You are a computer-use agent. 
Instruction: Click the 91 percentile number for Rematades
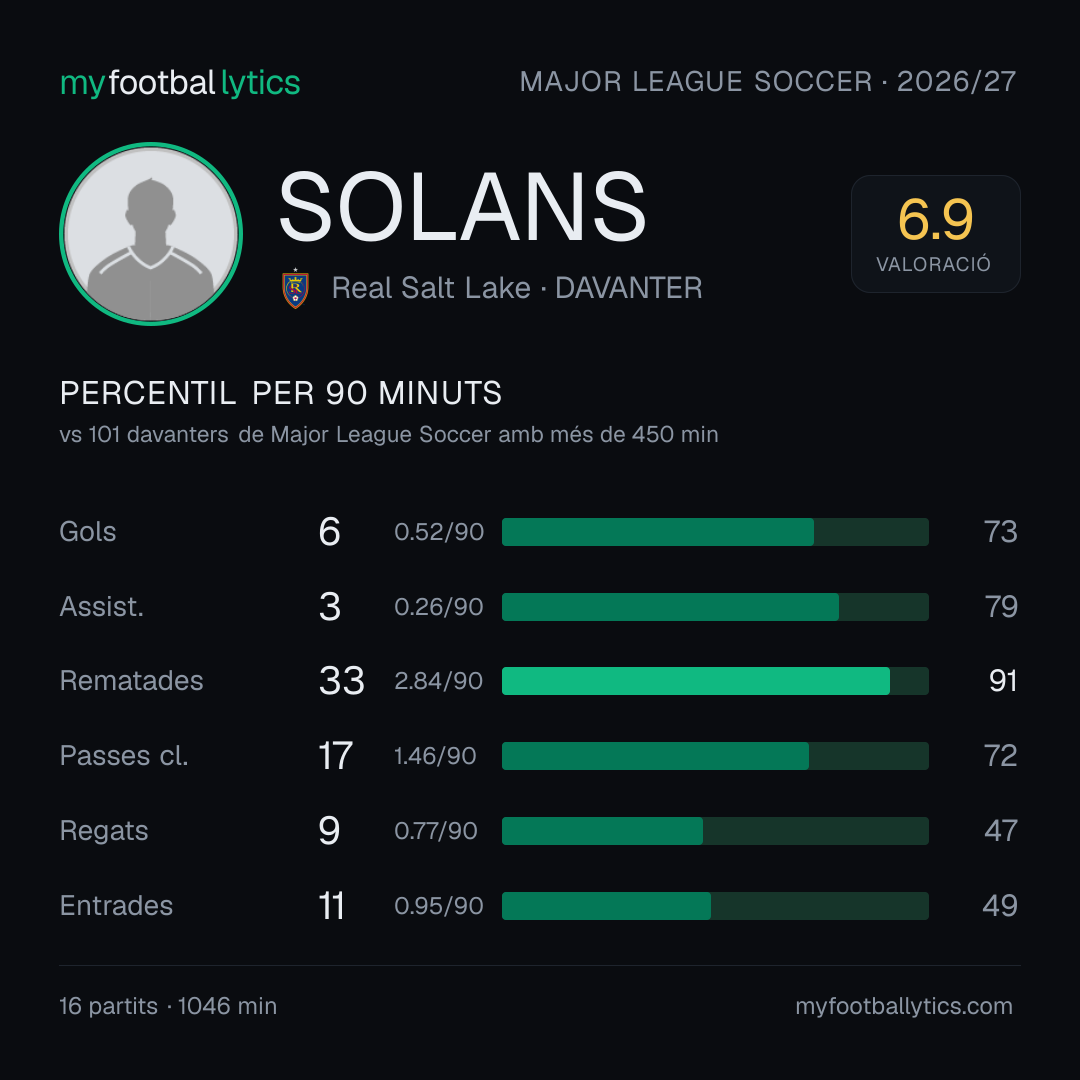(1003, 681)
